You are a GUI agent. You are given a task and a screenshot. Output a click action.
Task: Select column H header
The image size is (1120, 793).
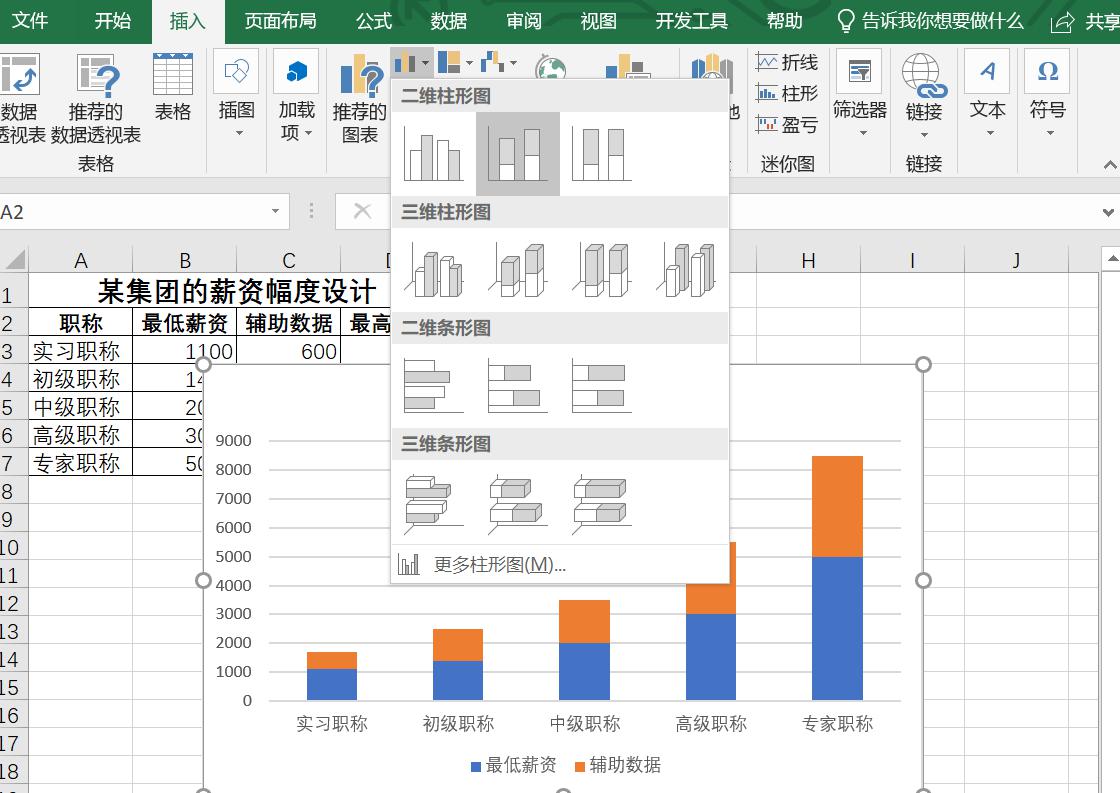809,260
